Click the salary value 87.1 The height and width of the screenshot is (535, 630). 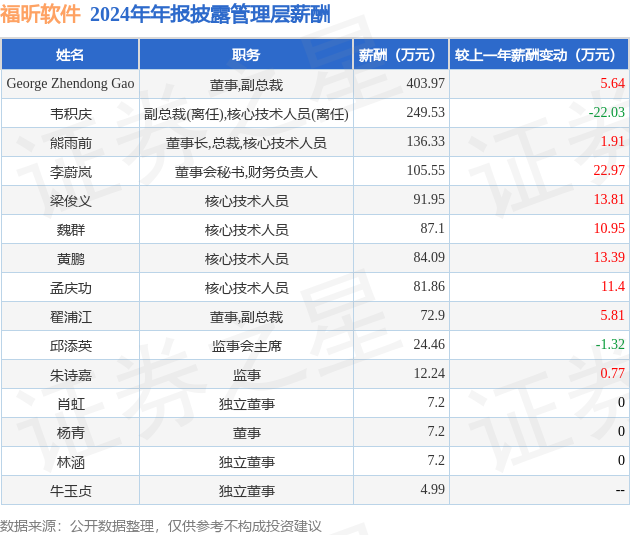click(x=432, y=228)
